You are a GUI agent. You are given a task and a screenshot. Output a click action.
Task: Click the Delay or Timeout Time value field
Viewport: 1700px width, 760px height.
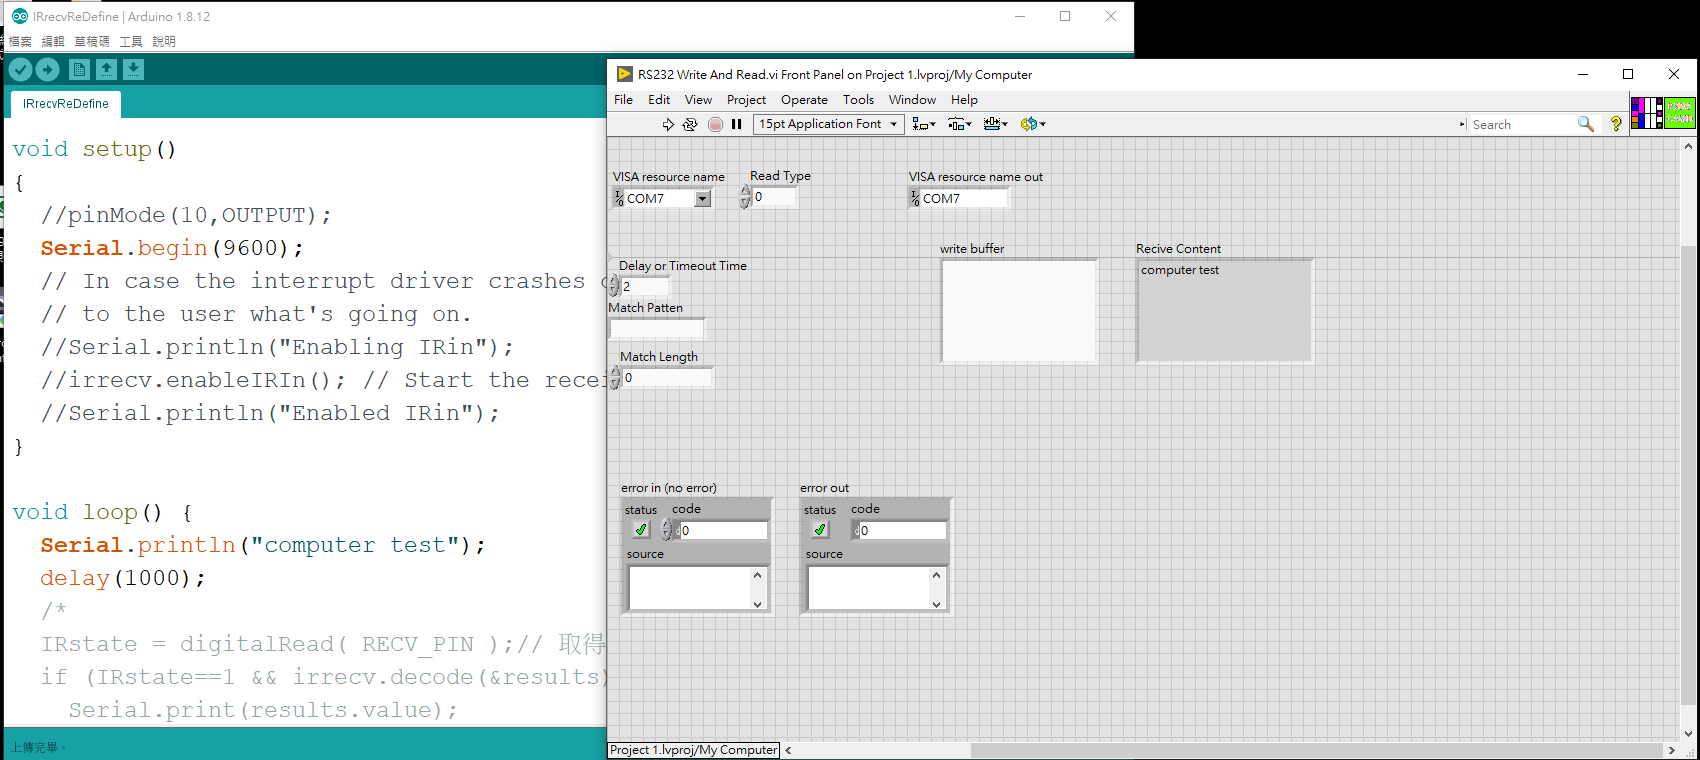coord(644,286)
